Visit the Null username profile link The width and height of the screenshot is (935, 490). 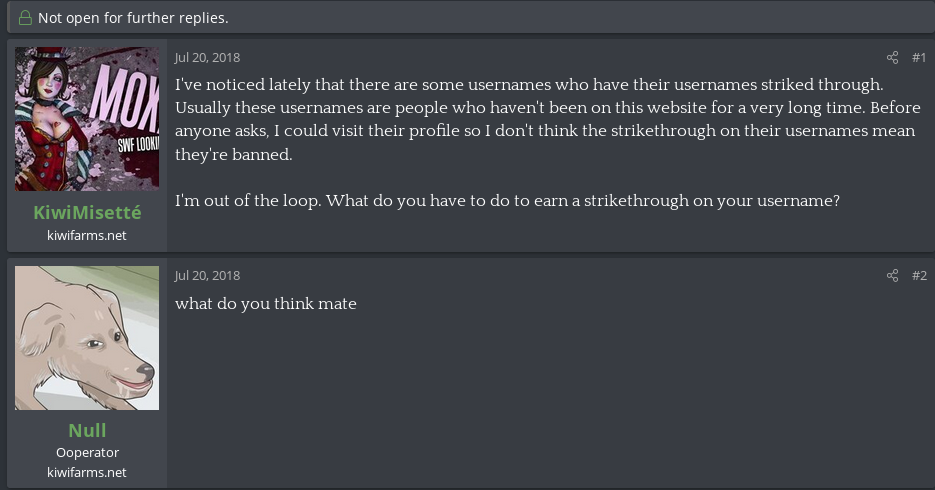click(x=87, y=431)
